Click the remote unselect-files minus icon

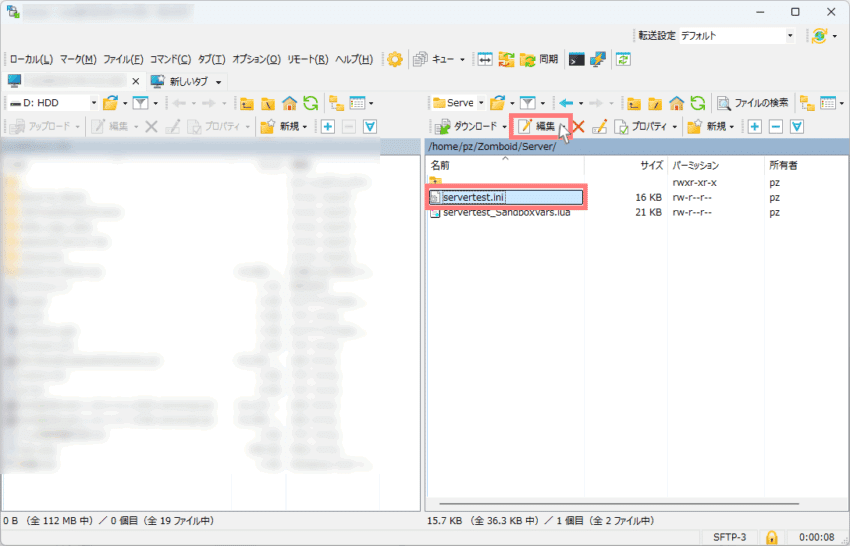coord(775,126)
